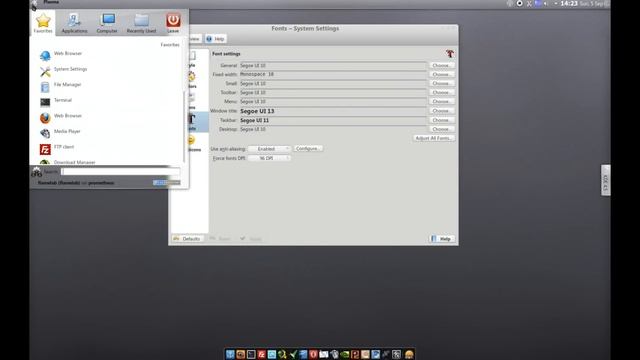640x360 pixels.
Task: Focus the launcher Search field
Action: click(120, 172)
